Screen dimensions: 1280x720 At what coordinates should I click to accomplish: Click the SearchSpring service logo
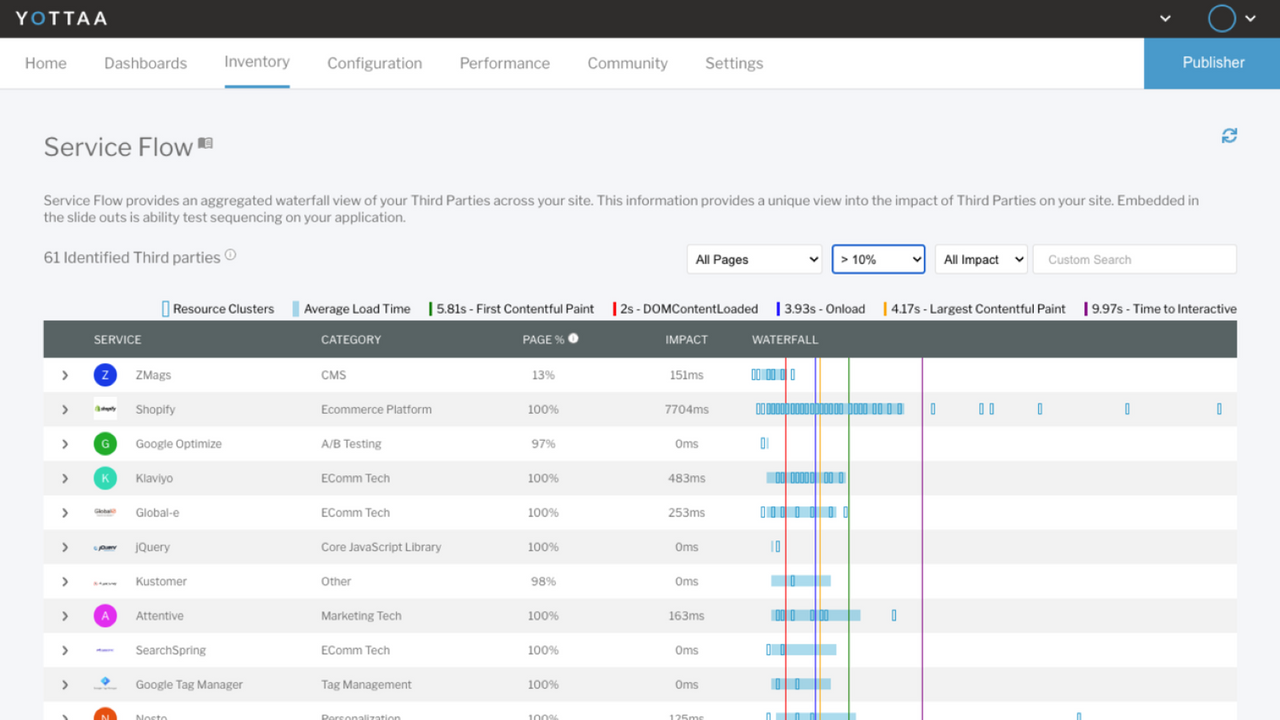[105, 650]
